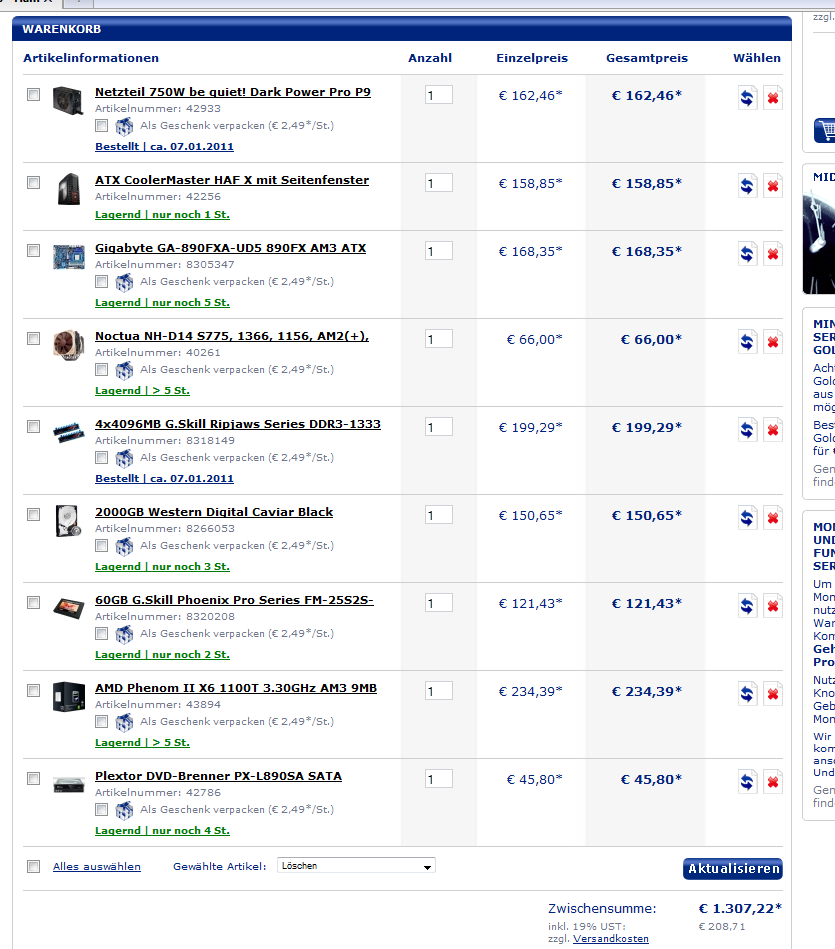This screenshot has width=835, height=949.
Task: Click refresh icon for Noctua NH-D14 row
Action: (x=748, y=341)
